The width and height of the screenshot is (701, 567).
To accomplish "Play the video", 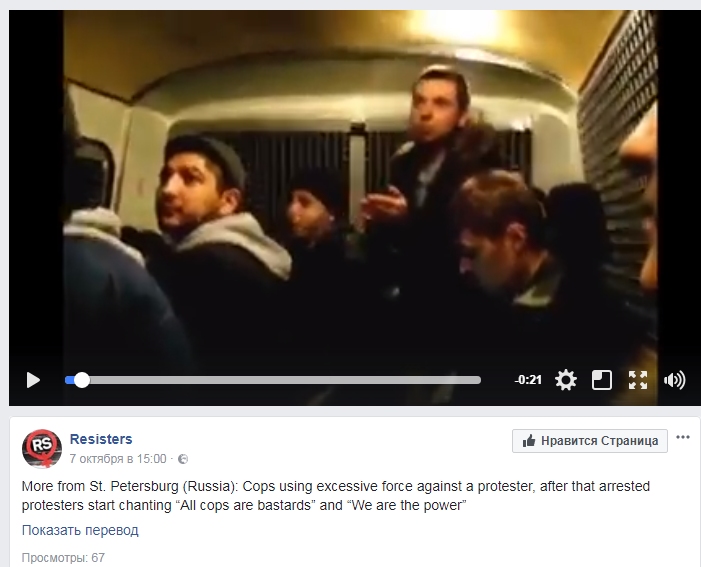I will coord(33,380).
